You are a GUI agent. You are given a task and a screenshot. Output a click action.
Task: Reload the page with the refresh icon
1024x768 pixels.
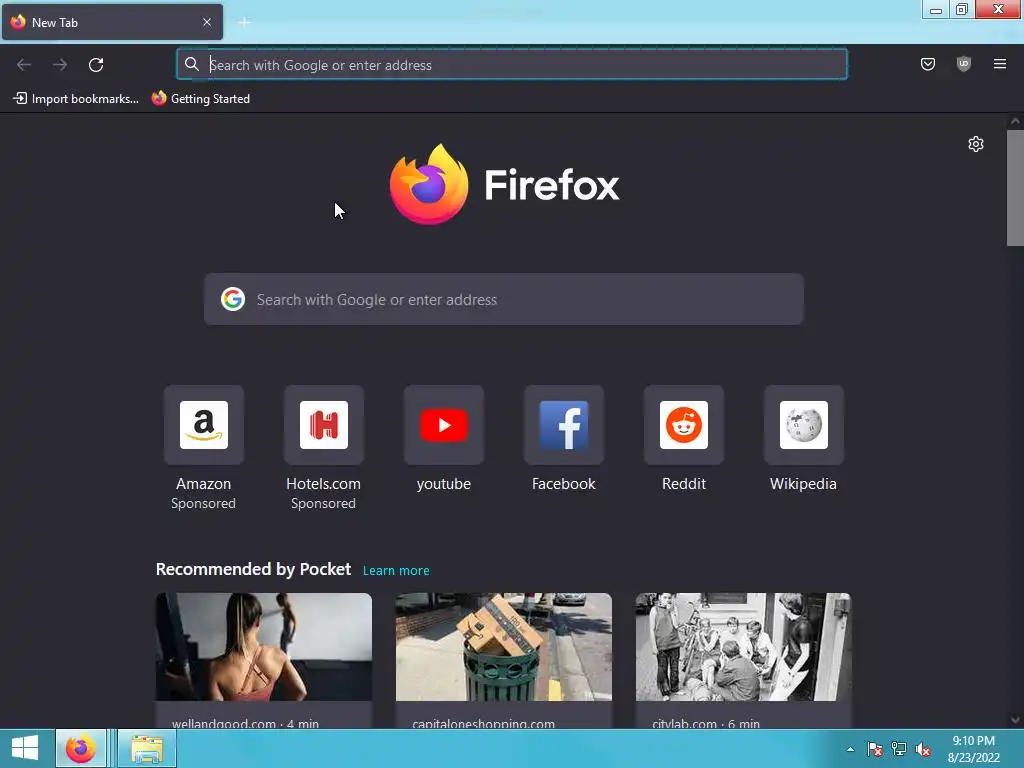[96, 65]
